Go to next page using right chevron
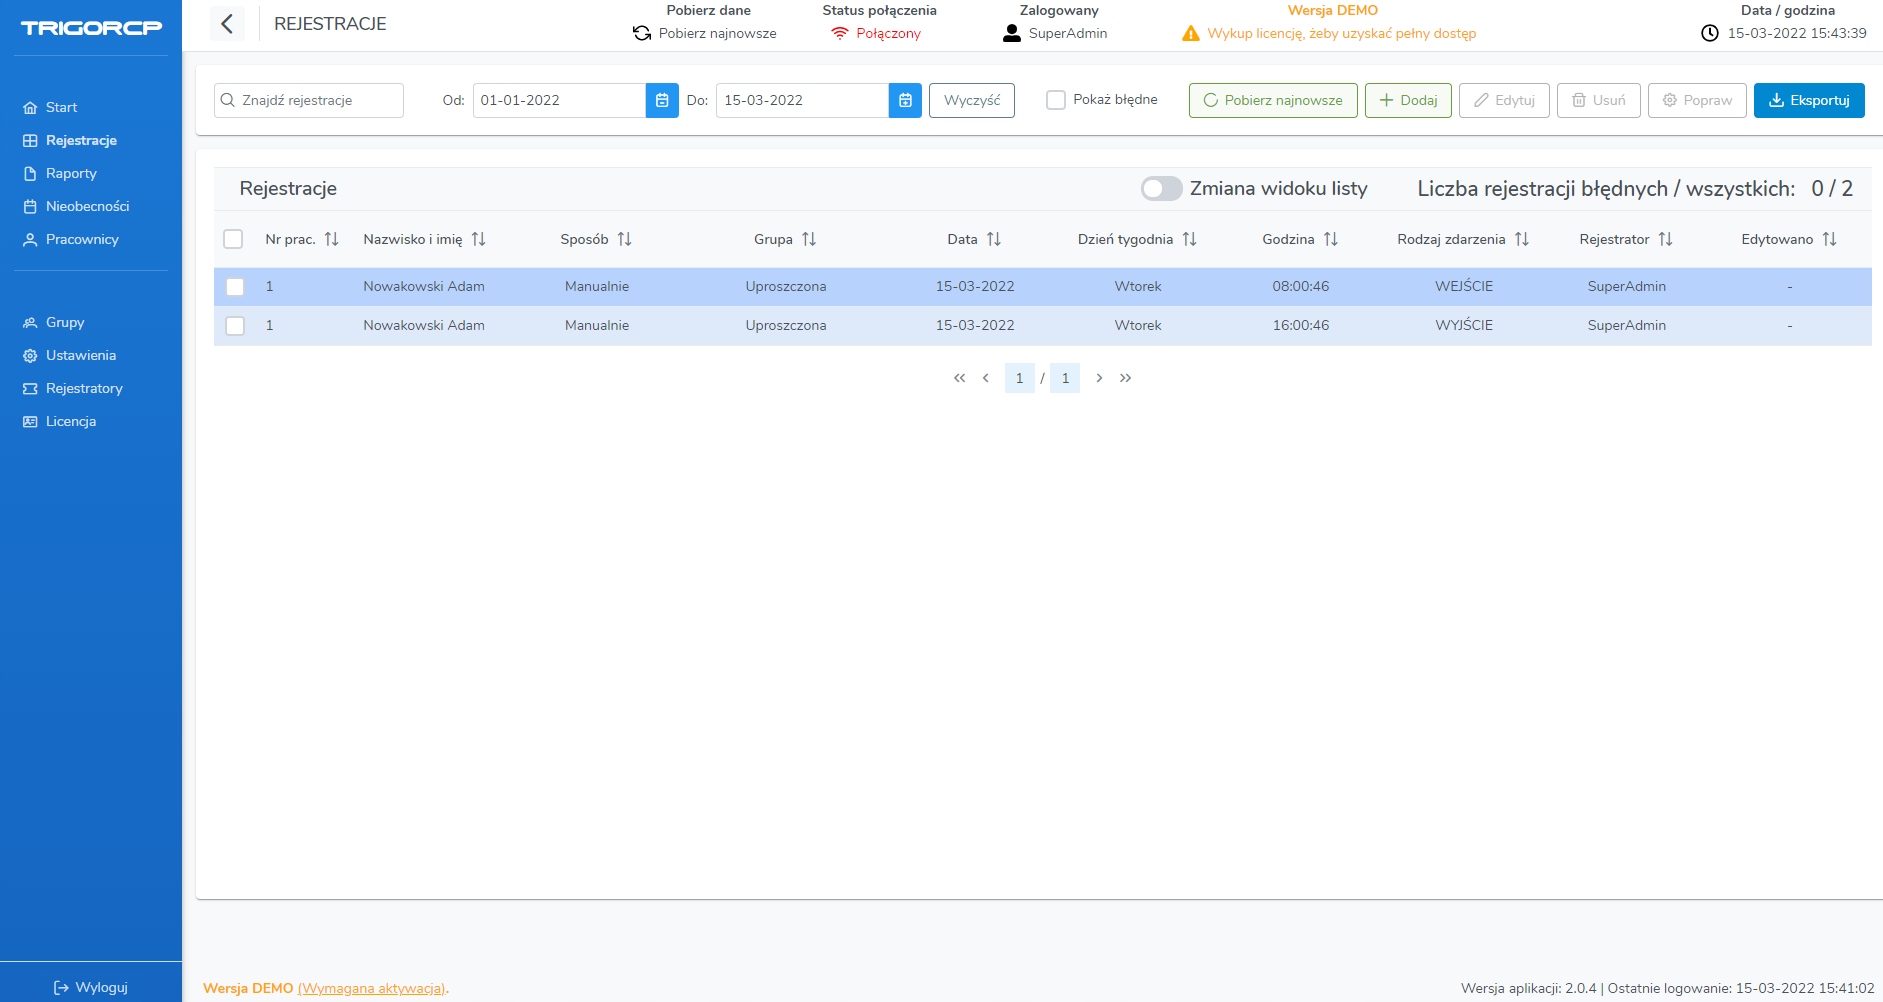This screenshot has width=1883, height=1002. [1099, 378]
